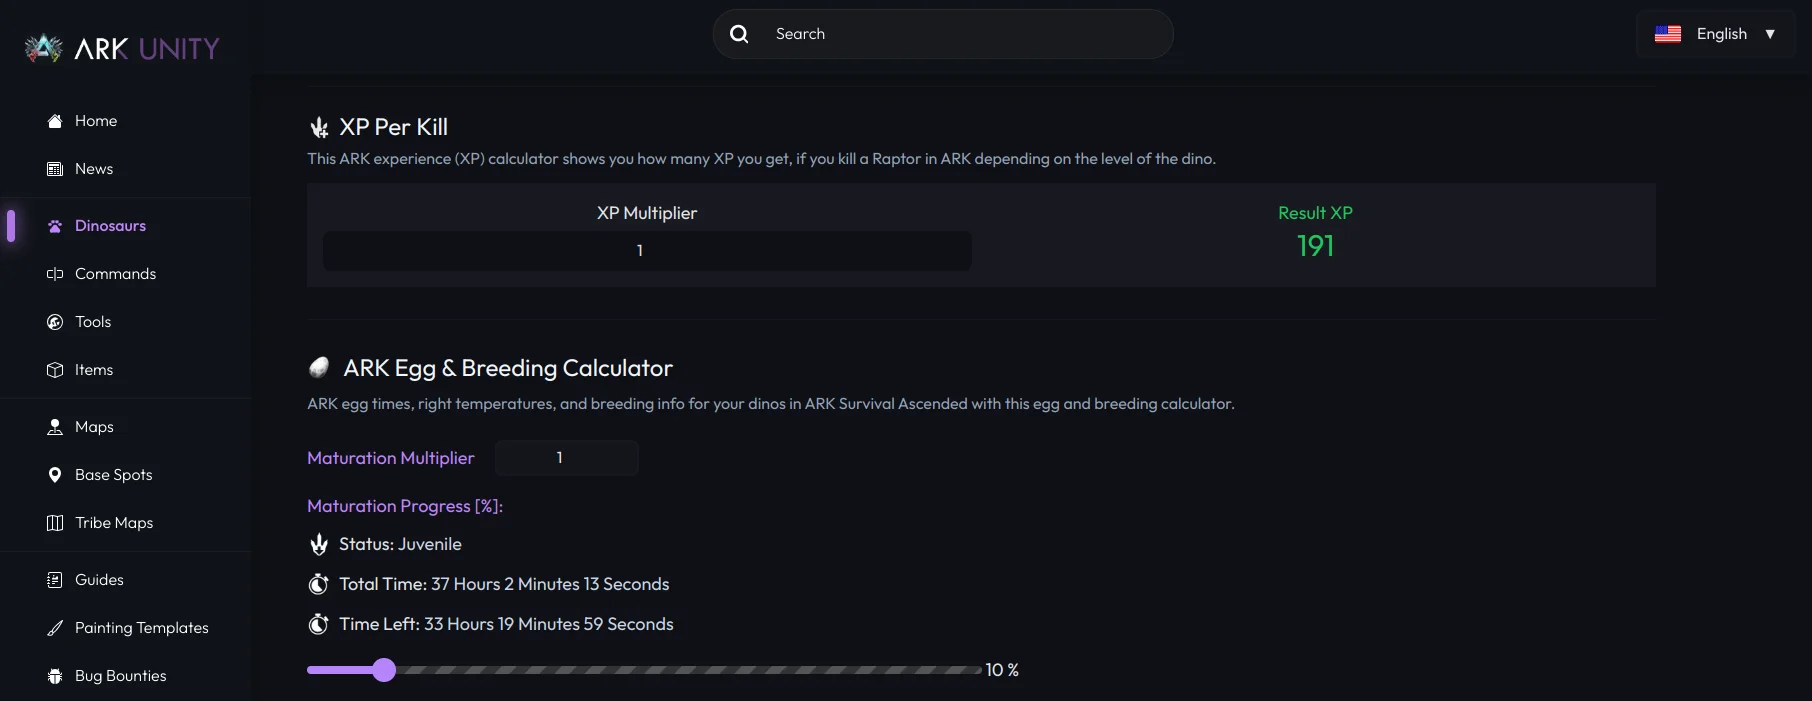Click the News newspaper icon
The width and height of the screenshot is (1812, 701).
(55, 169)
